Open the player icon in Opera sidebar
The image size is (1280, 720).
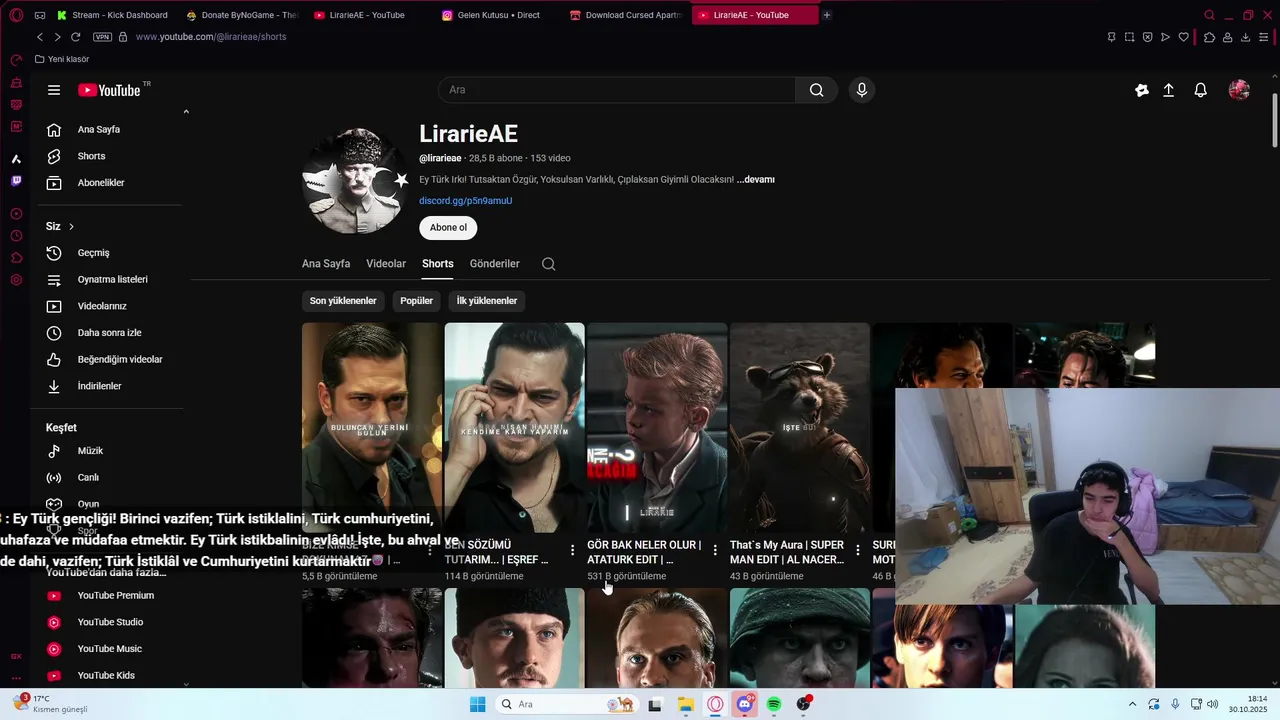[x=16, y=214]
